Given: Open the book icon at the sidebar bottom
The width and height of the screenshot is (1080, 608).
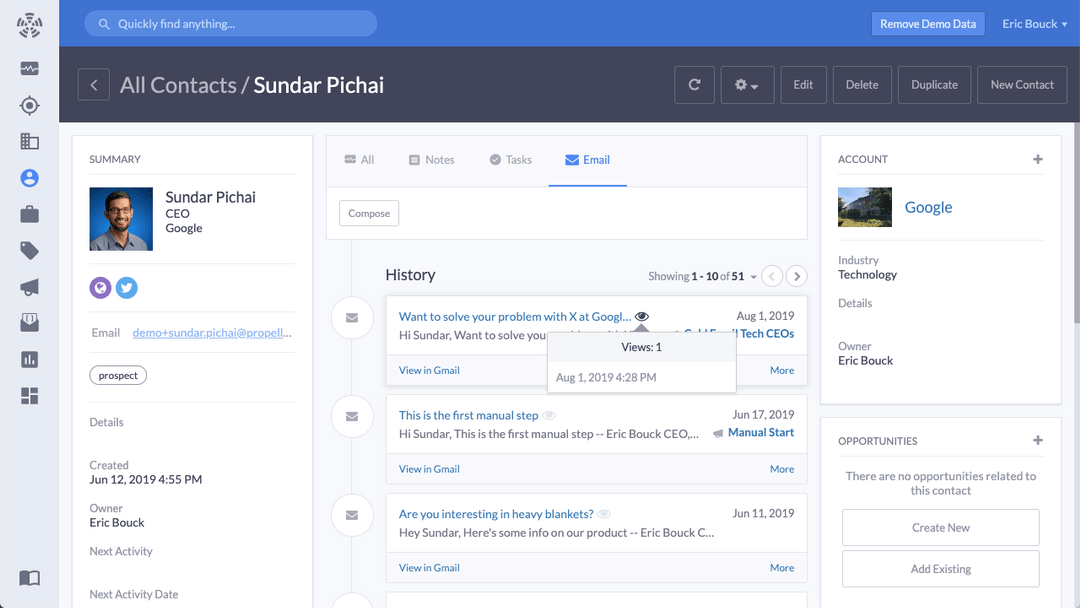Looking at the screenshot, I should [x=29, y=578].
